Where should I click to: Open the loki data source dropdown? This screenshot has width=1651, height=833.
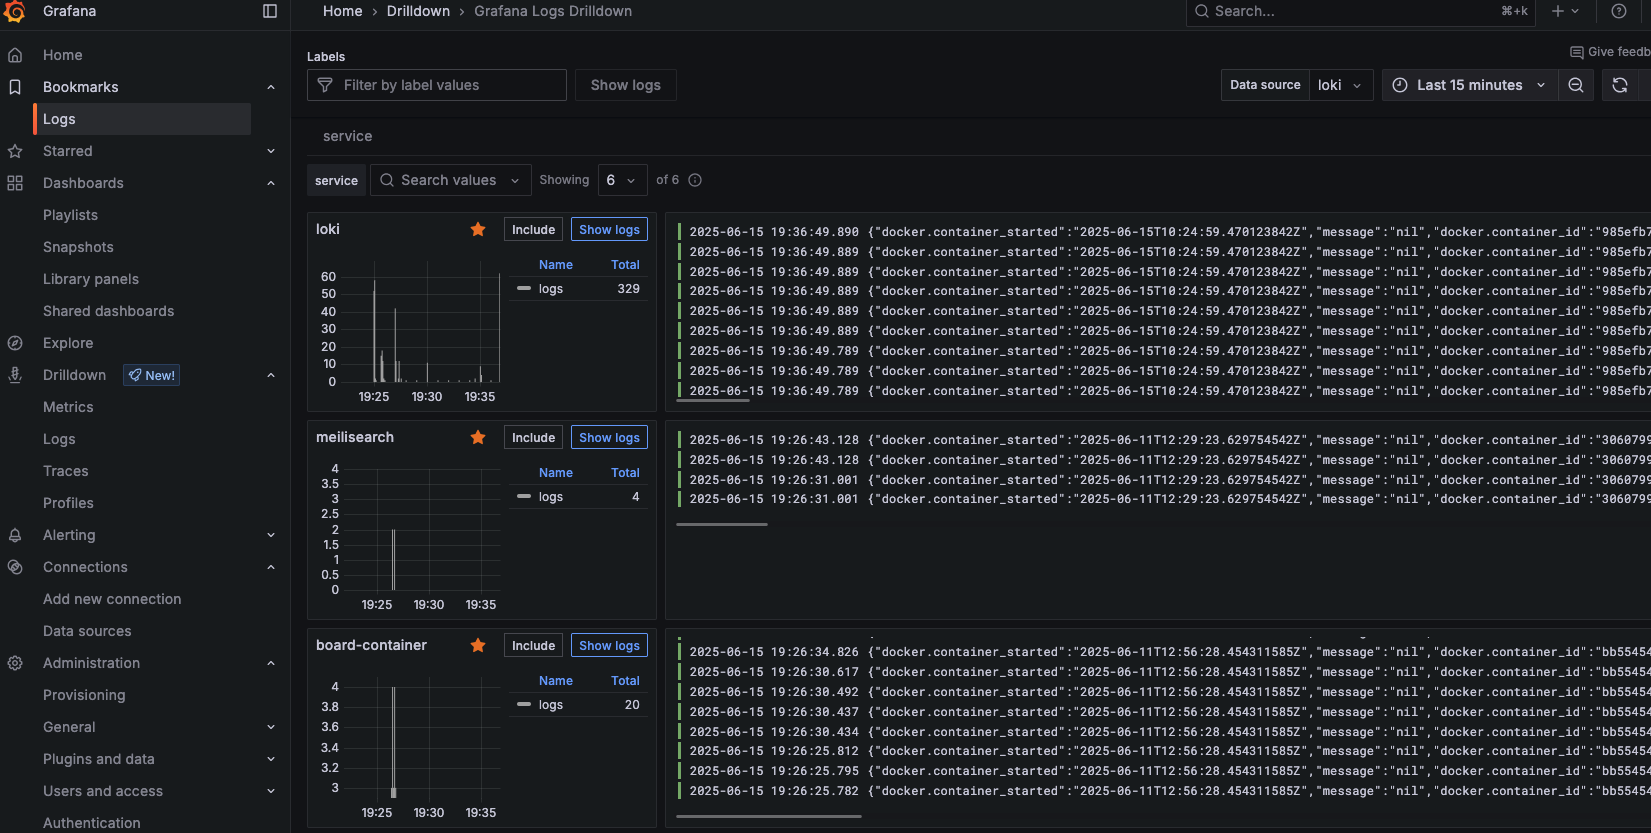[x=1341, y=85]
